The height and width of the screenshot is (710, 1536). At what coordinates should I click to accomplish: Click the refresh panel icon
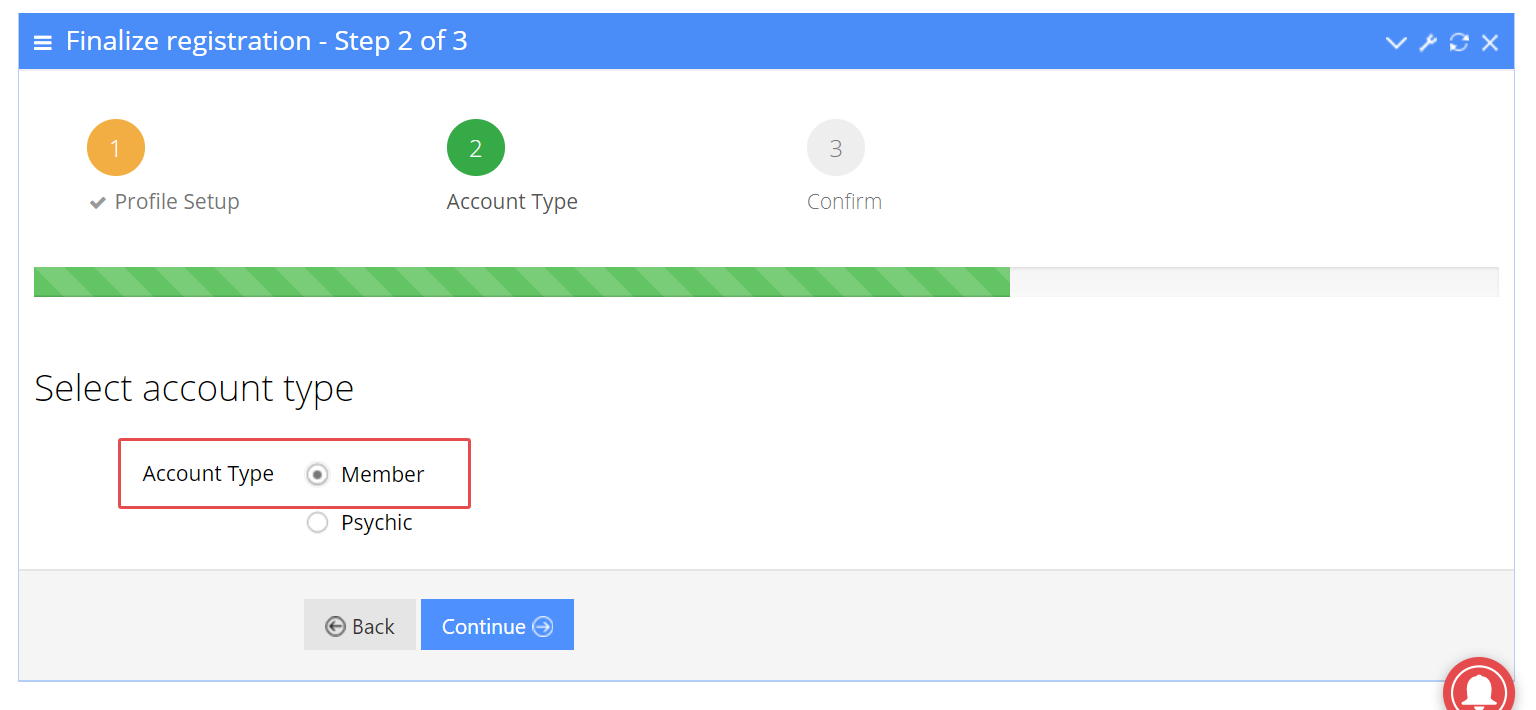tap(1459, 42)
